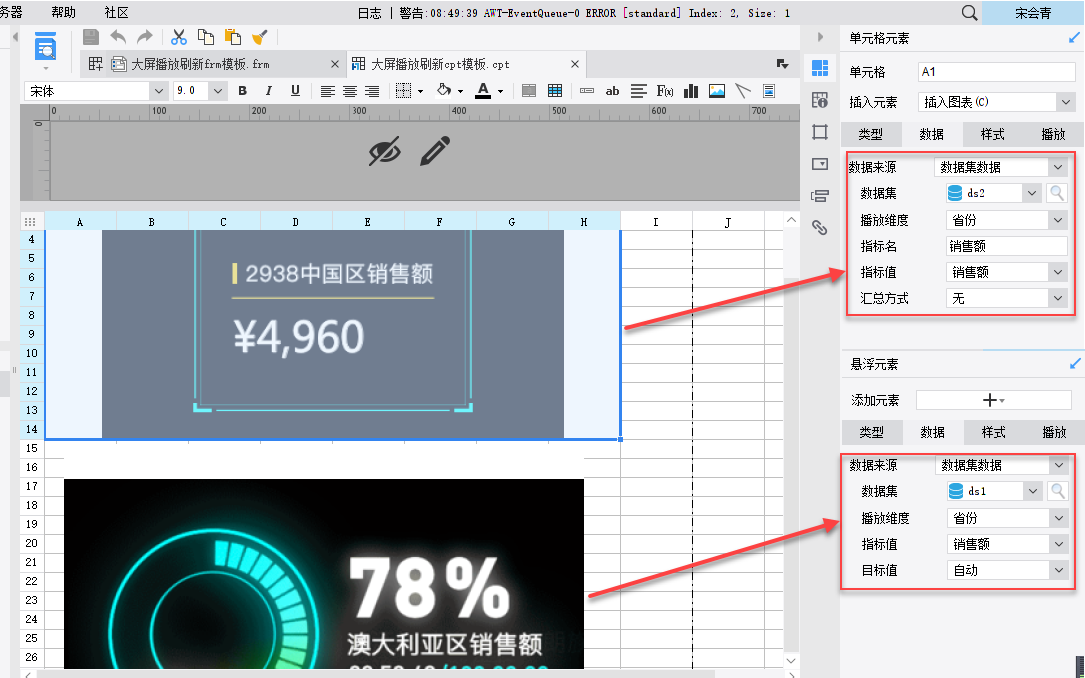1085x678 pixels.
Task: Open the border style dropdown arrow
Action: pos(421,91)
